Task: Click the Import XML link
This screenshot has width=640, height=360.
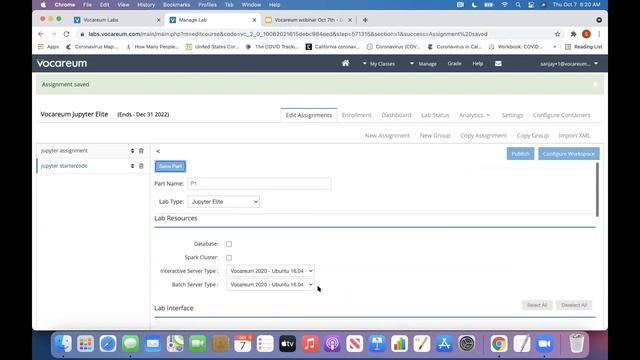Action: click(x=574, y=136)
